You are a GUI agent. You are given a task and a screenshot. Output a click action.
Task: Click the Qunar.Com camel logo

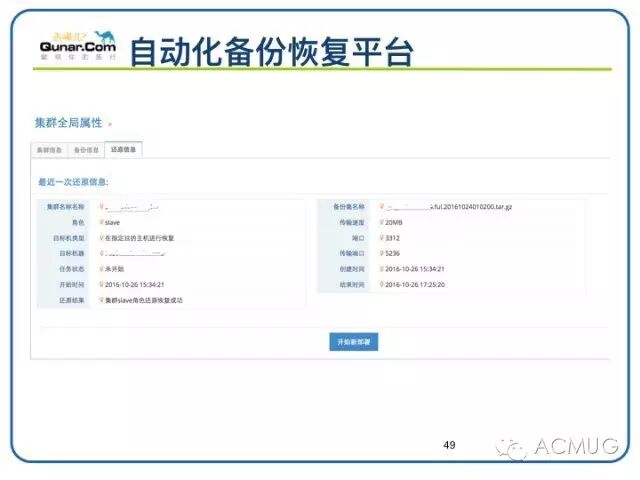tap(78, 46)
